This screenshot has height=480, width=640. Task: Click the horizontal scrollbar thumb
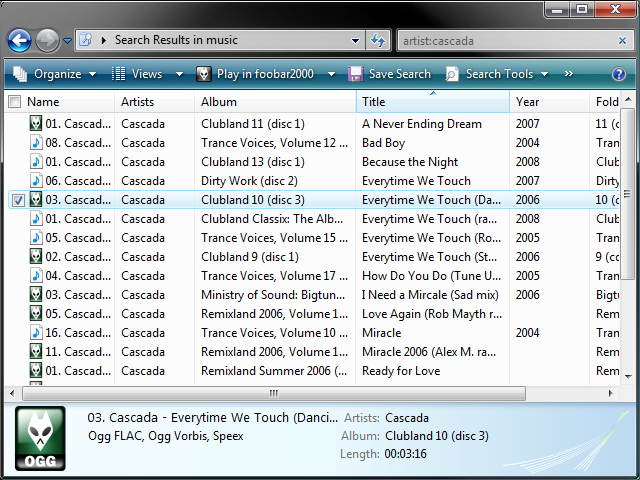click(274, 393)
